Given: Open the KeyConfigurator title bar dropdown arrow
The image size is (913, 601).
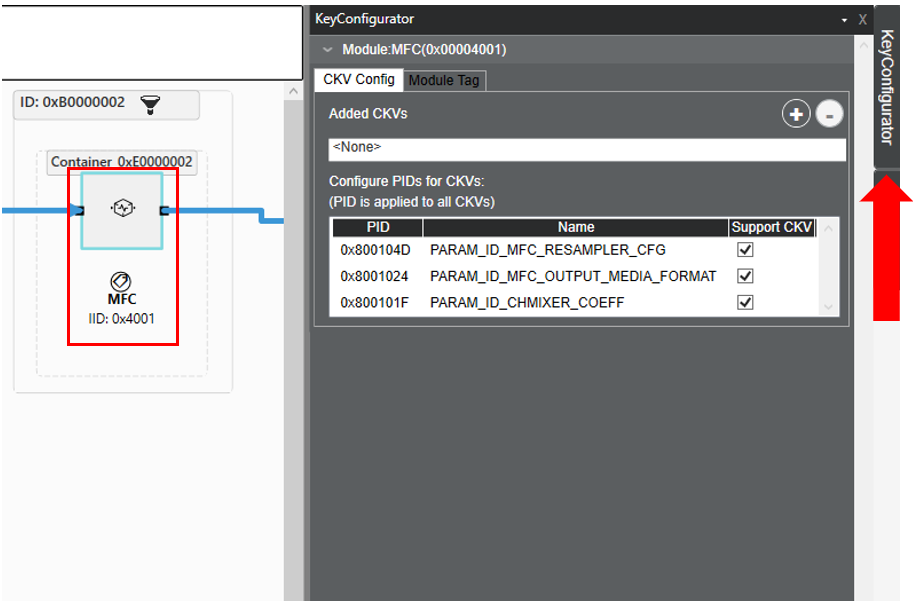Looking at the screenshot, I should point(843,19).
